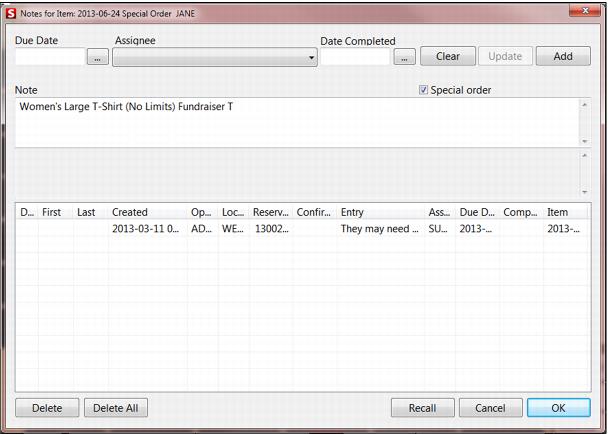Sort by the Entry column header
The width and height of the screenshot is (609, 434).
click(381, 212)
